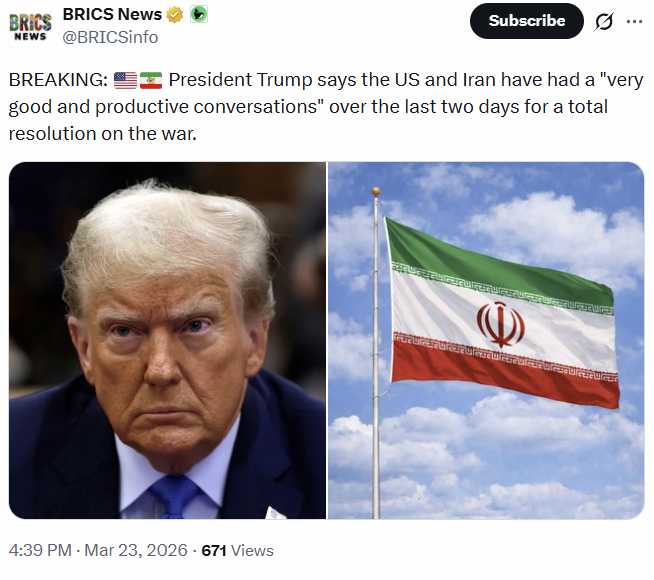Open the BRICS News display name link
Viewport: 654px width, 580px height.
point(112,15)
